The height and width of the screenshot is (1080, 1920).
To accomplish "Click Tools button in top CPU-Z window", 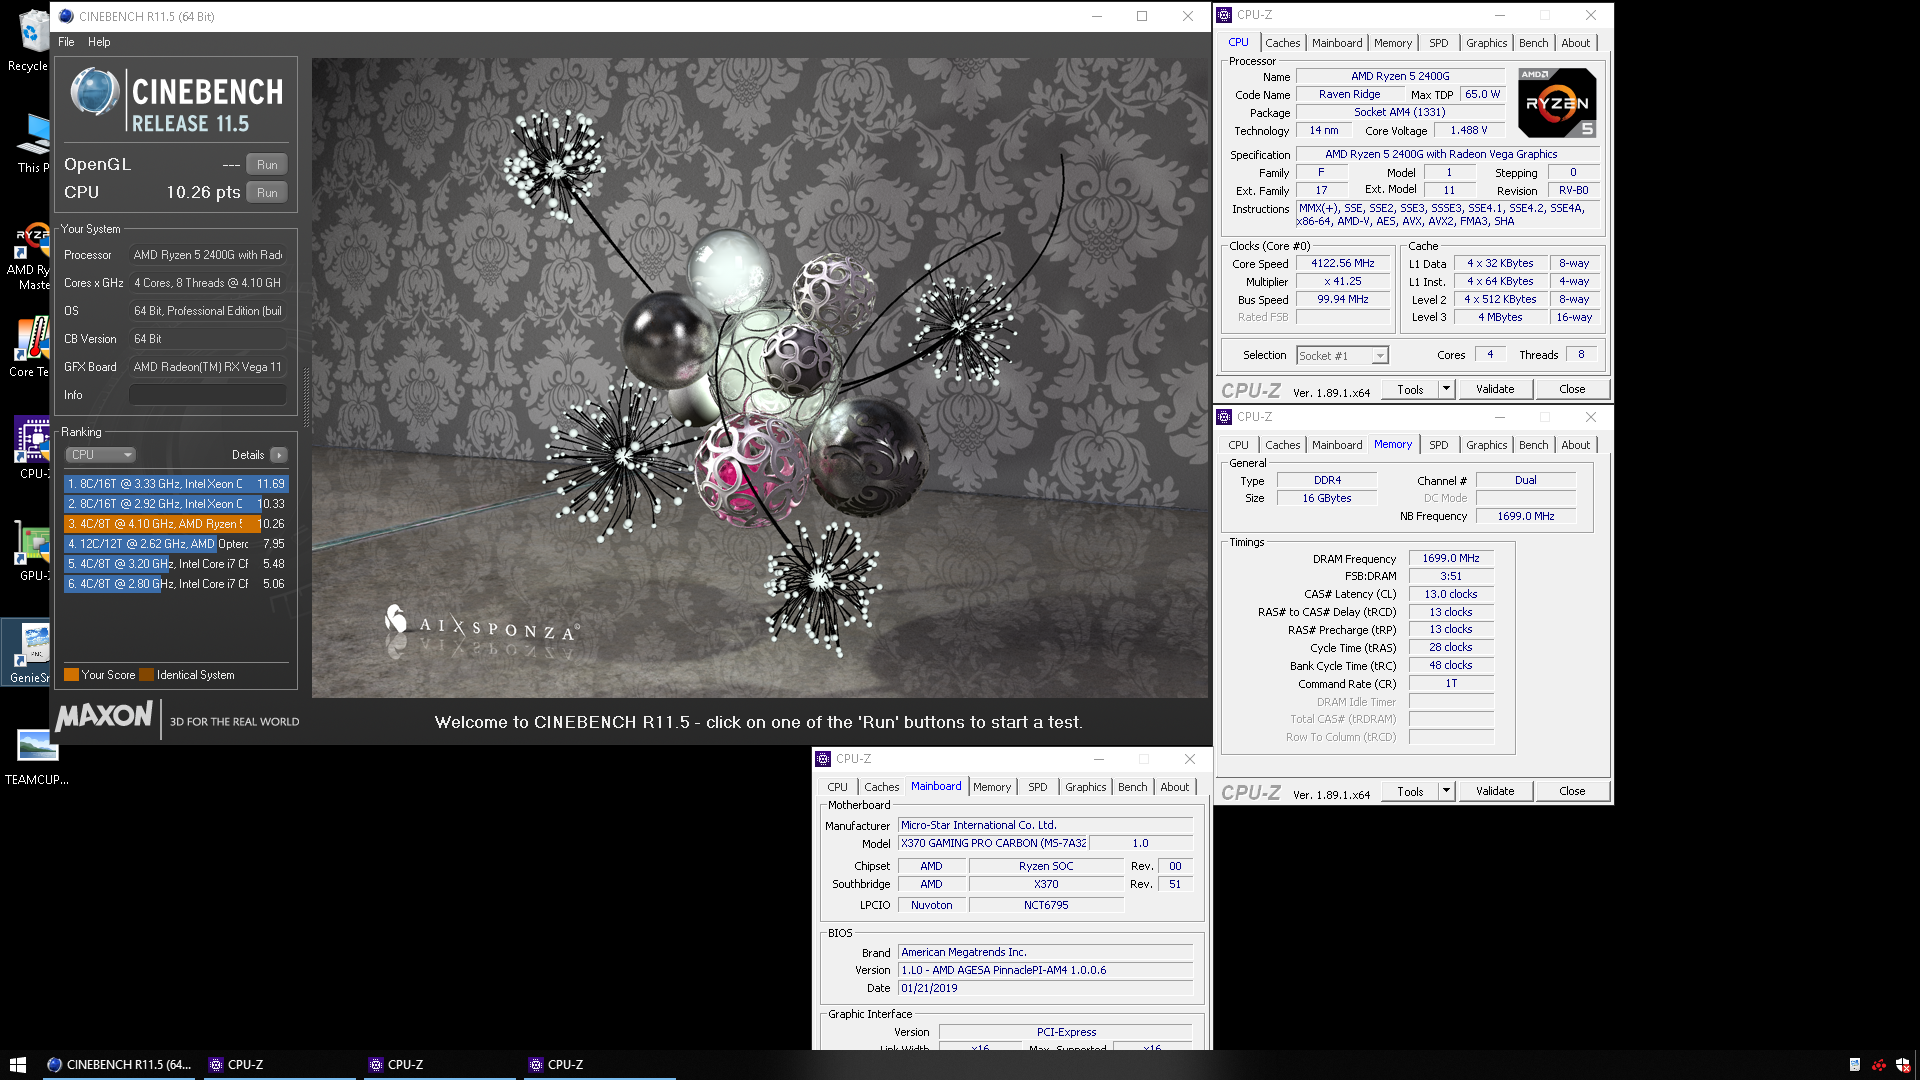I will click(1411, 390).
